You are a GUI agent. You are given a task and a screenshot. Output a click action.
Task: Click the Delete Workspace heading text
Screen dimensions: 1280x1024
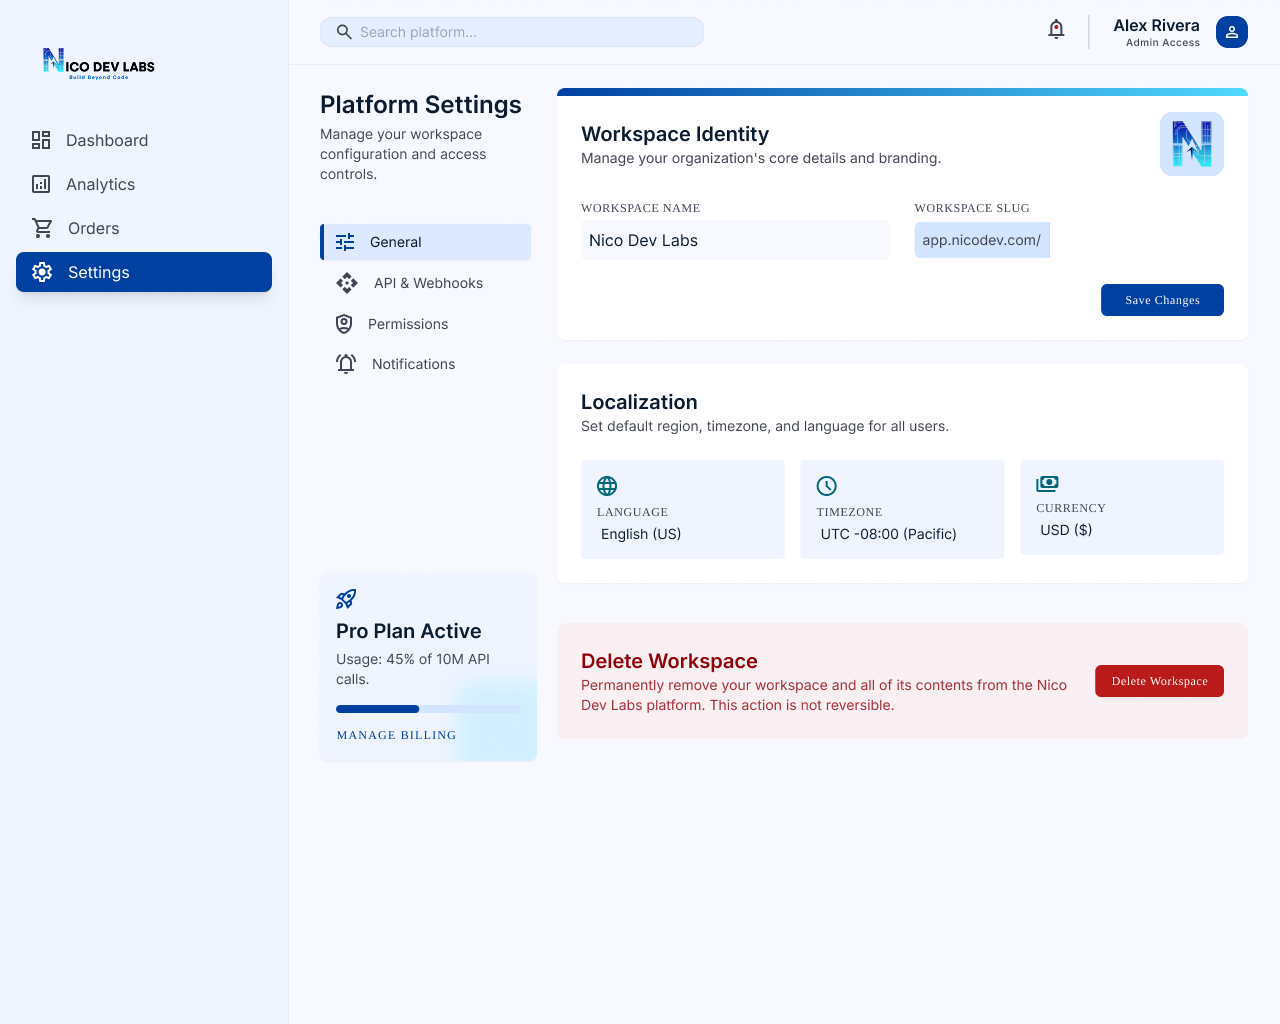click(669, 661)
